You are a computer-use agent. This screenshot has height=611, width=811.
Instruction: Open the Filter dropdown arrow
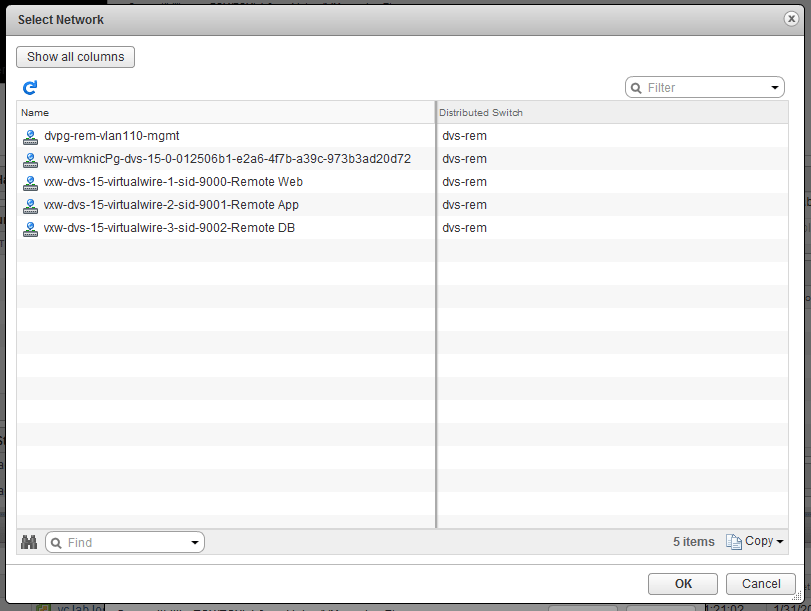775,88
